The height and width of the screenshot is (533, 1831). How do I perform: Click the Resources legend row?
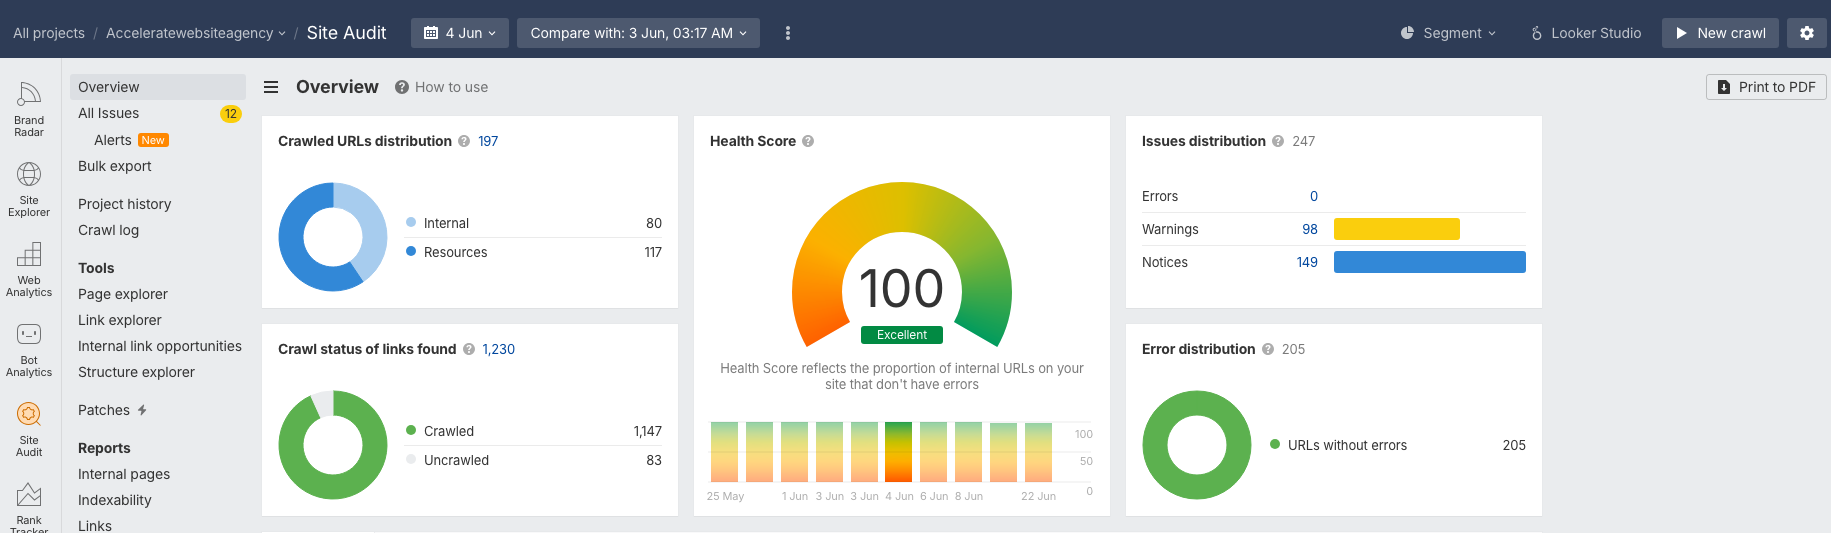(x=534, y=252)
